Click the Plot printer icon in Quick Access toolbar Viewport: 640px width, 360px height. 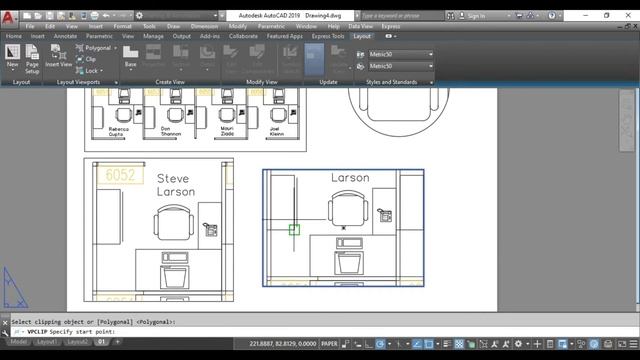[x=94, y=16]
